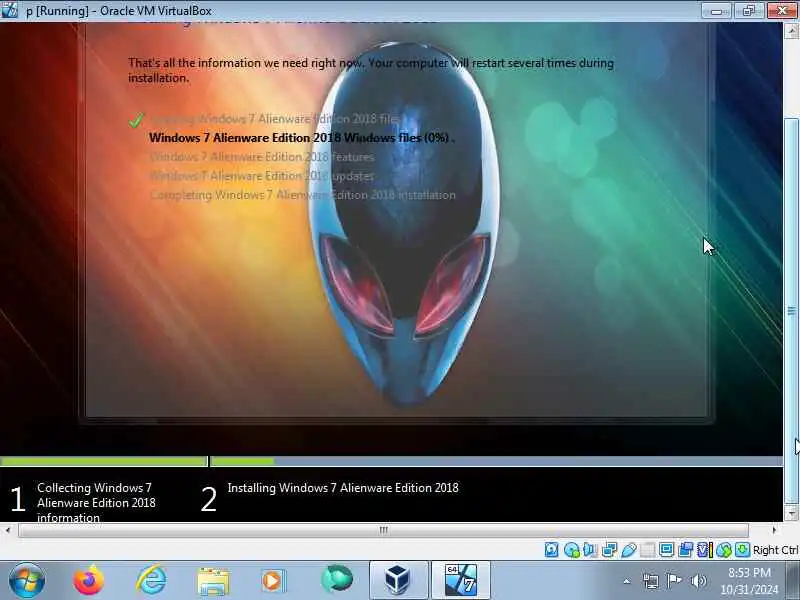Open Windows Media Player from the taskbar
Image resolution: width=800 pixels, height=600 pixels.
click(x=274, y=581)
